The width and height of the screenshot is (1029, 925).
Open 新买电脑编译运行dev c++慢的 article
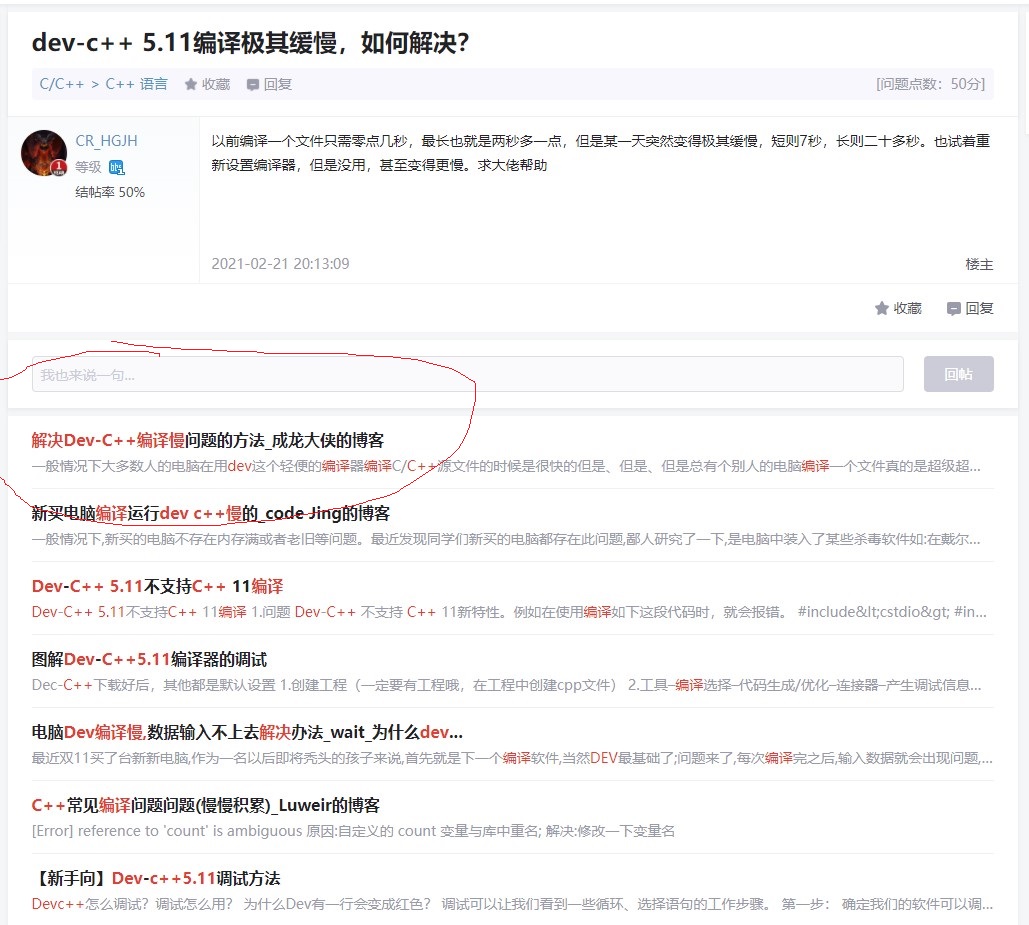pos(211,513)
